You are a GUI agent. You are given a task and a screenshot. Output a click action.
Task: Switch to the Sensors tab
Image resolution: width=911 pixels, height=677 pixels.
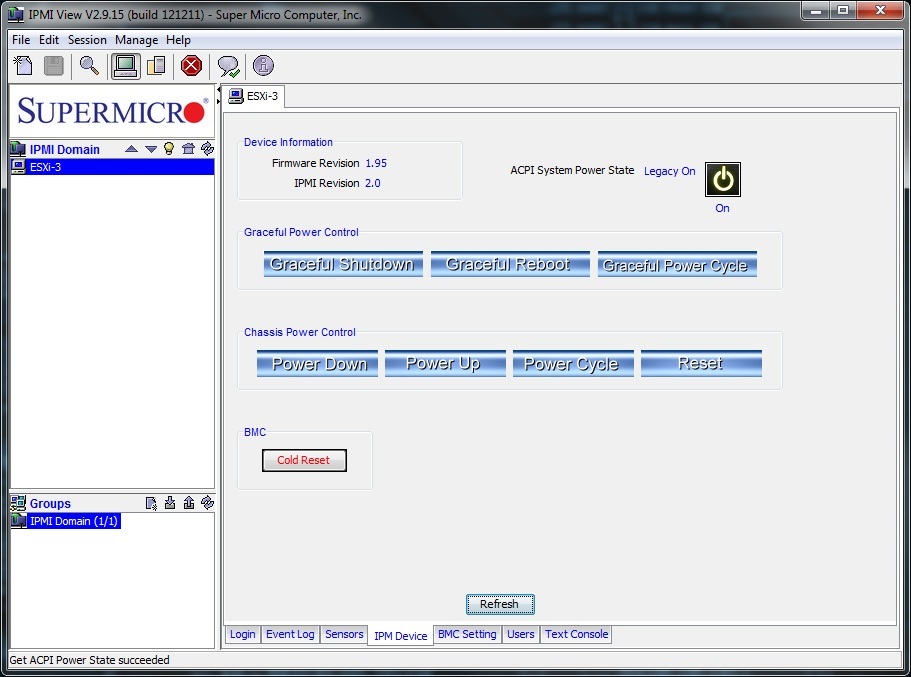[x=344, y=634]
